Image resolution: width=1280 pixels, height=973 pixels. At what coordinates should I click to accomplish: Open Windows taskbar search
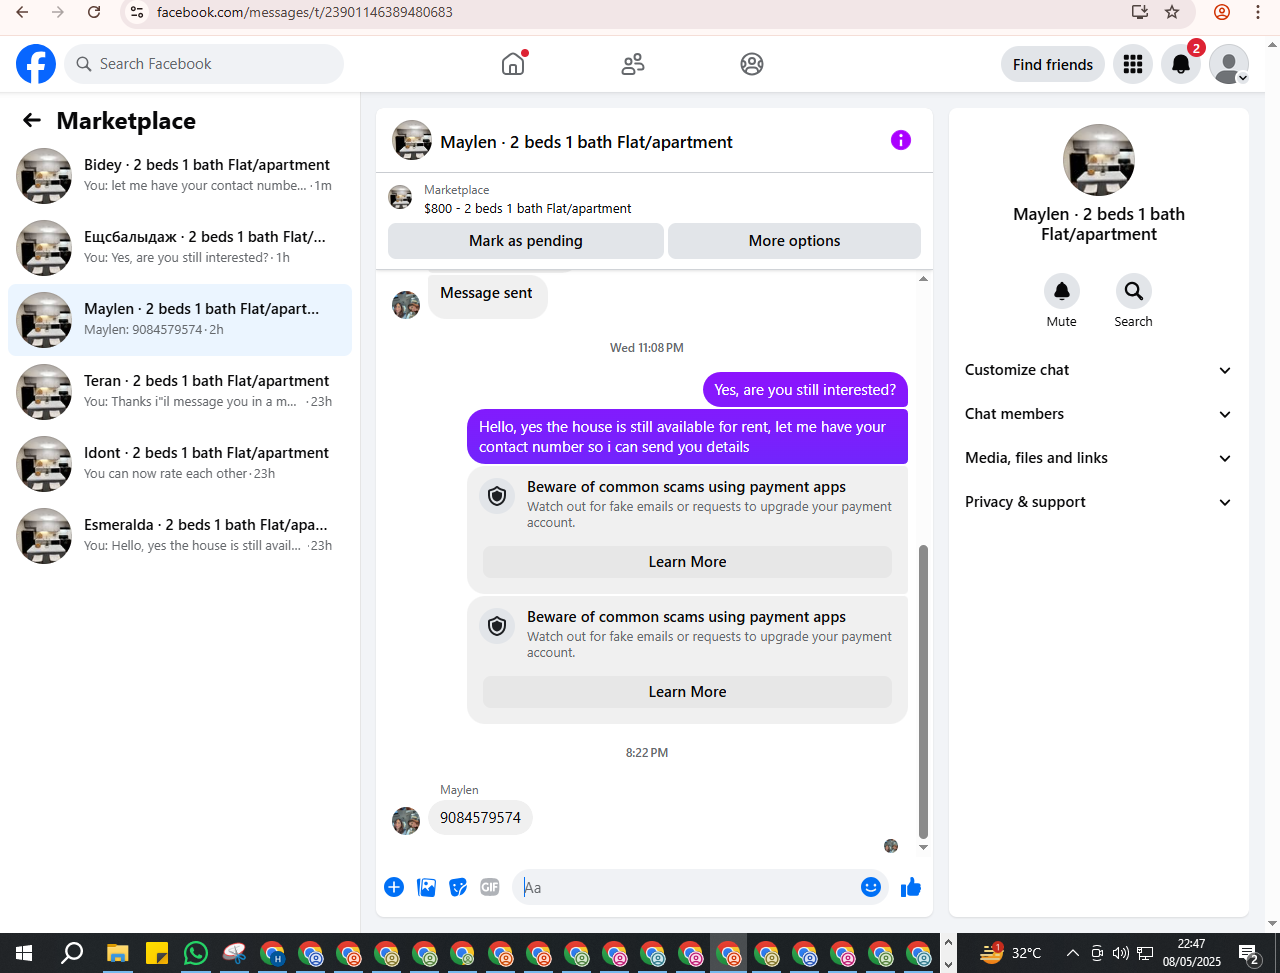72,953
